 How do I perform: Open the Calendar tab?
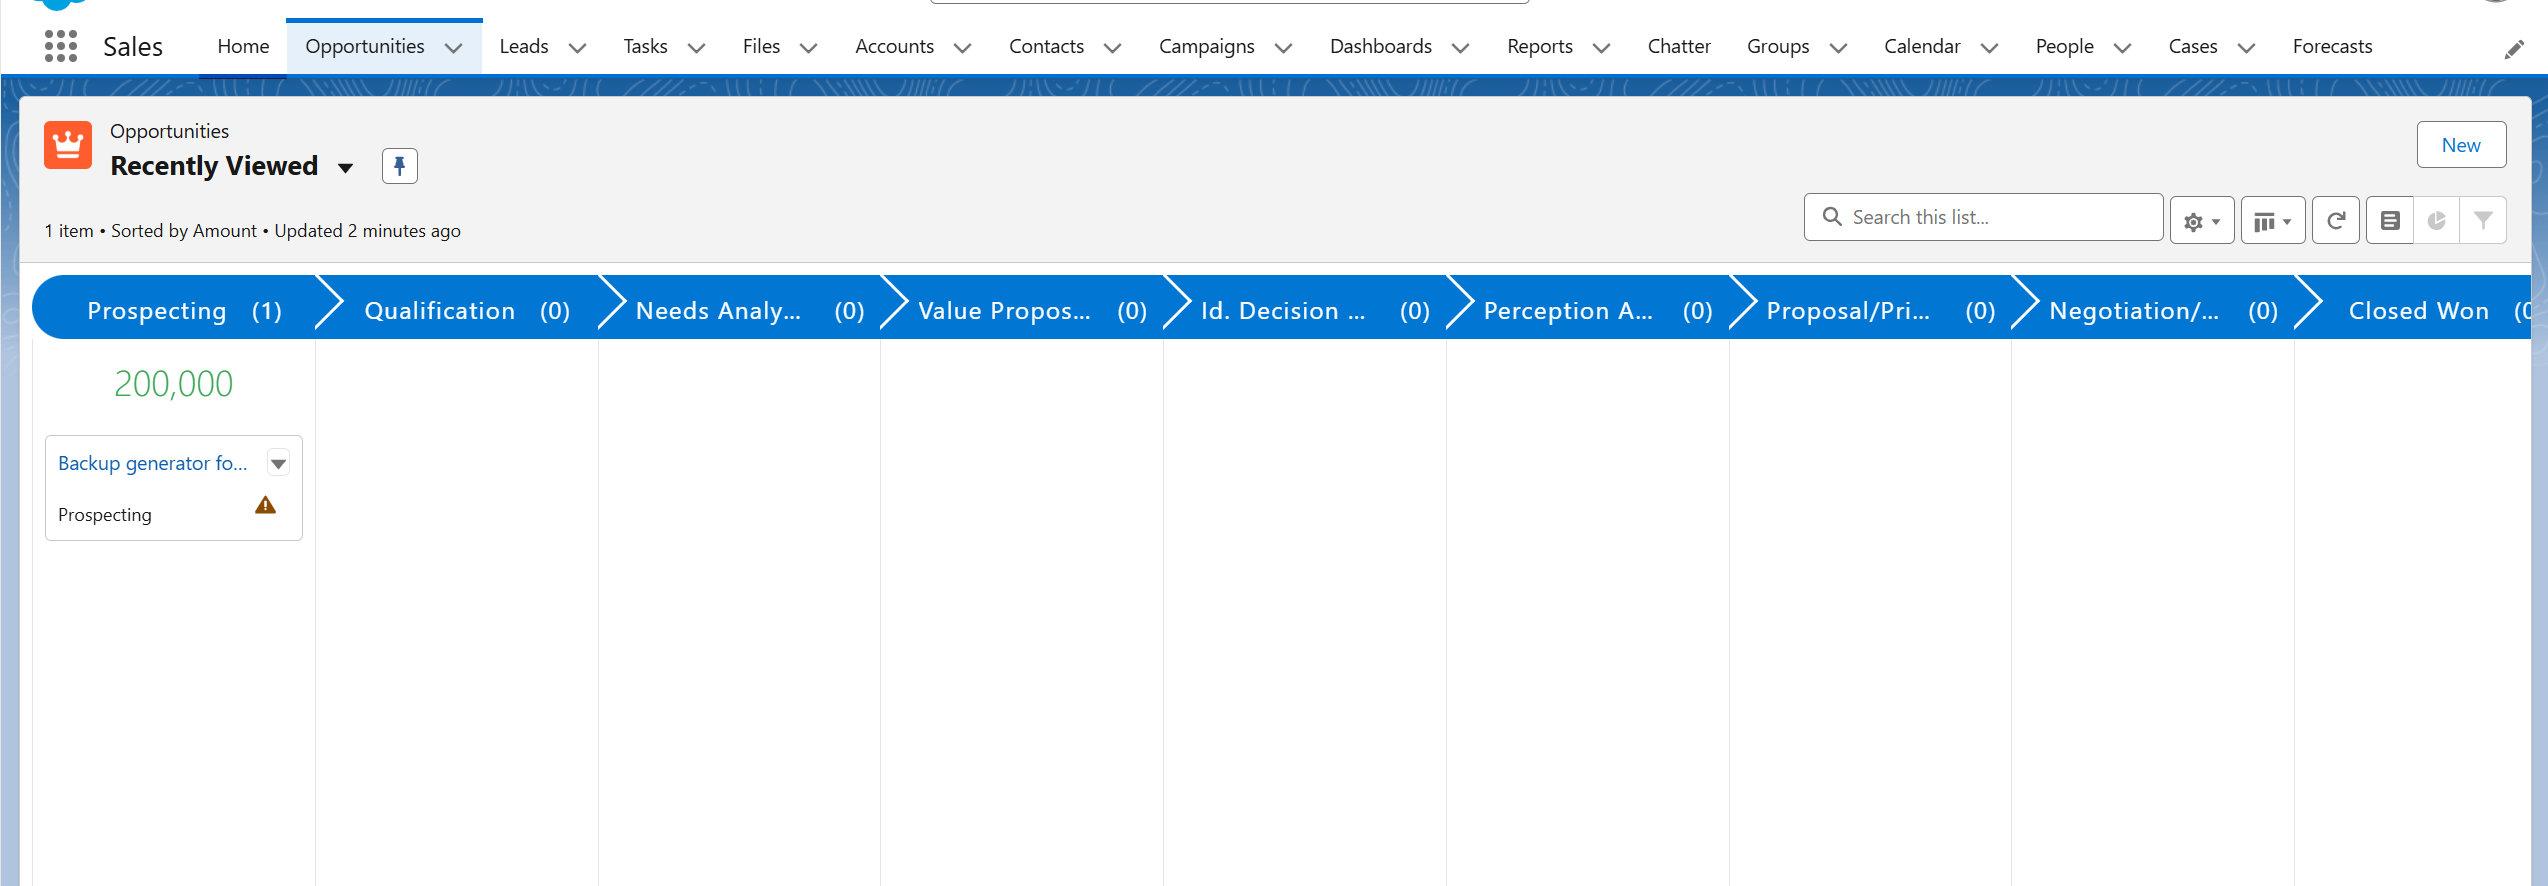(1922, 46)
